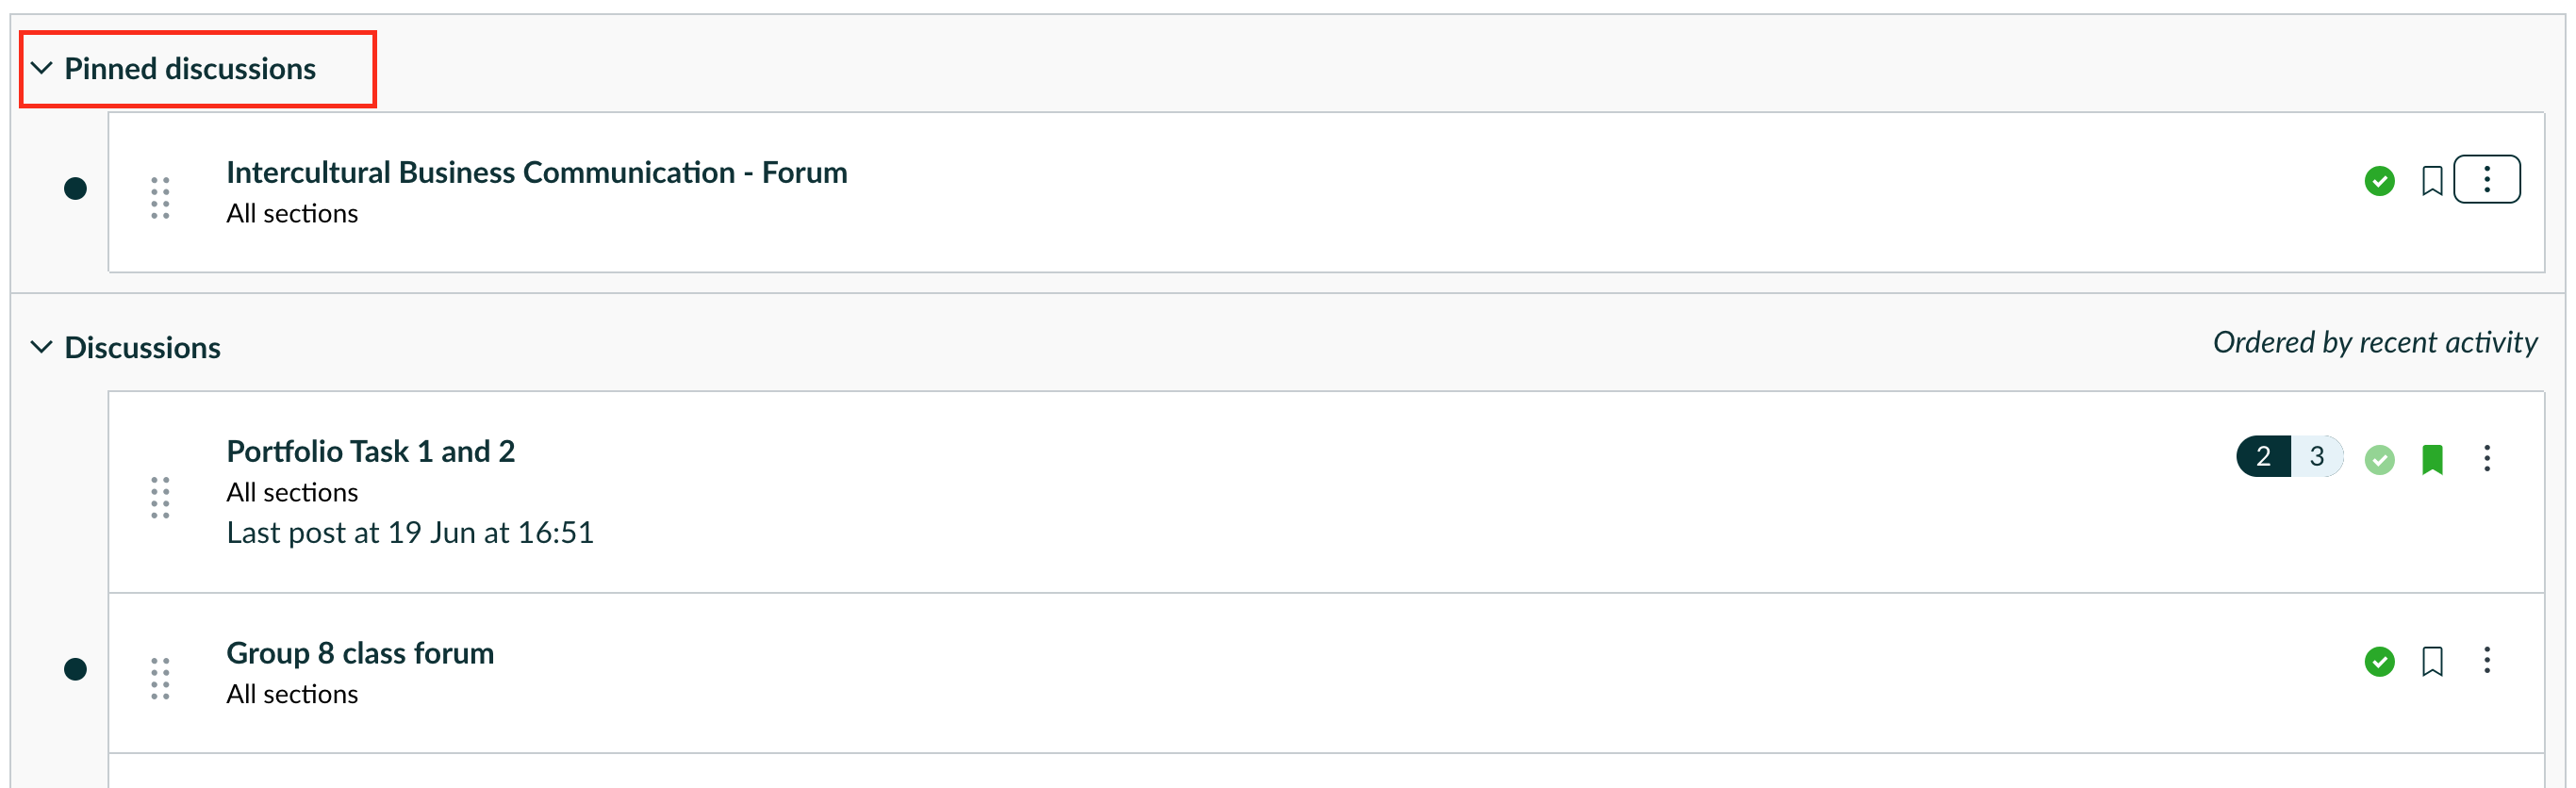Open options menu for Intercultural Business Communication forum
2576x788 pixels.
pyautogui.click(x=2486, y=180)
